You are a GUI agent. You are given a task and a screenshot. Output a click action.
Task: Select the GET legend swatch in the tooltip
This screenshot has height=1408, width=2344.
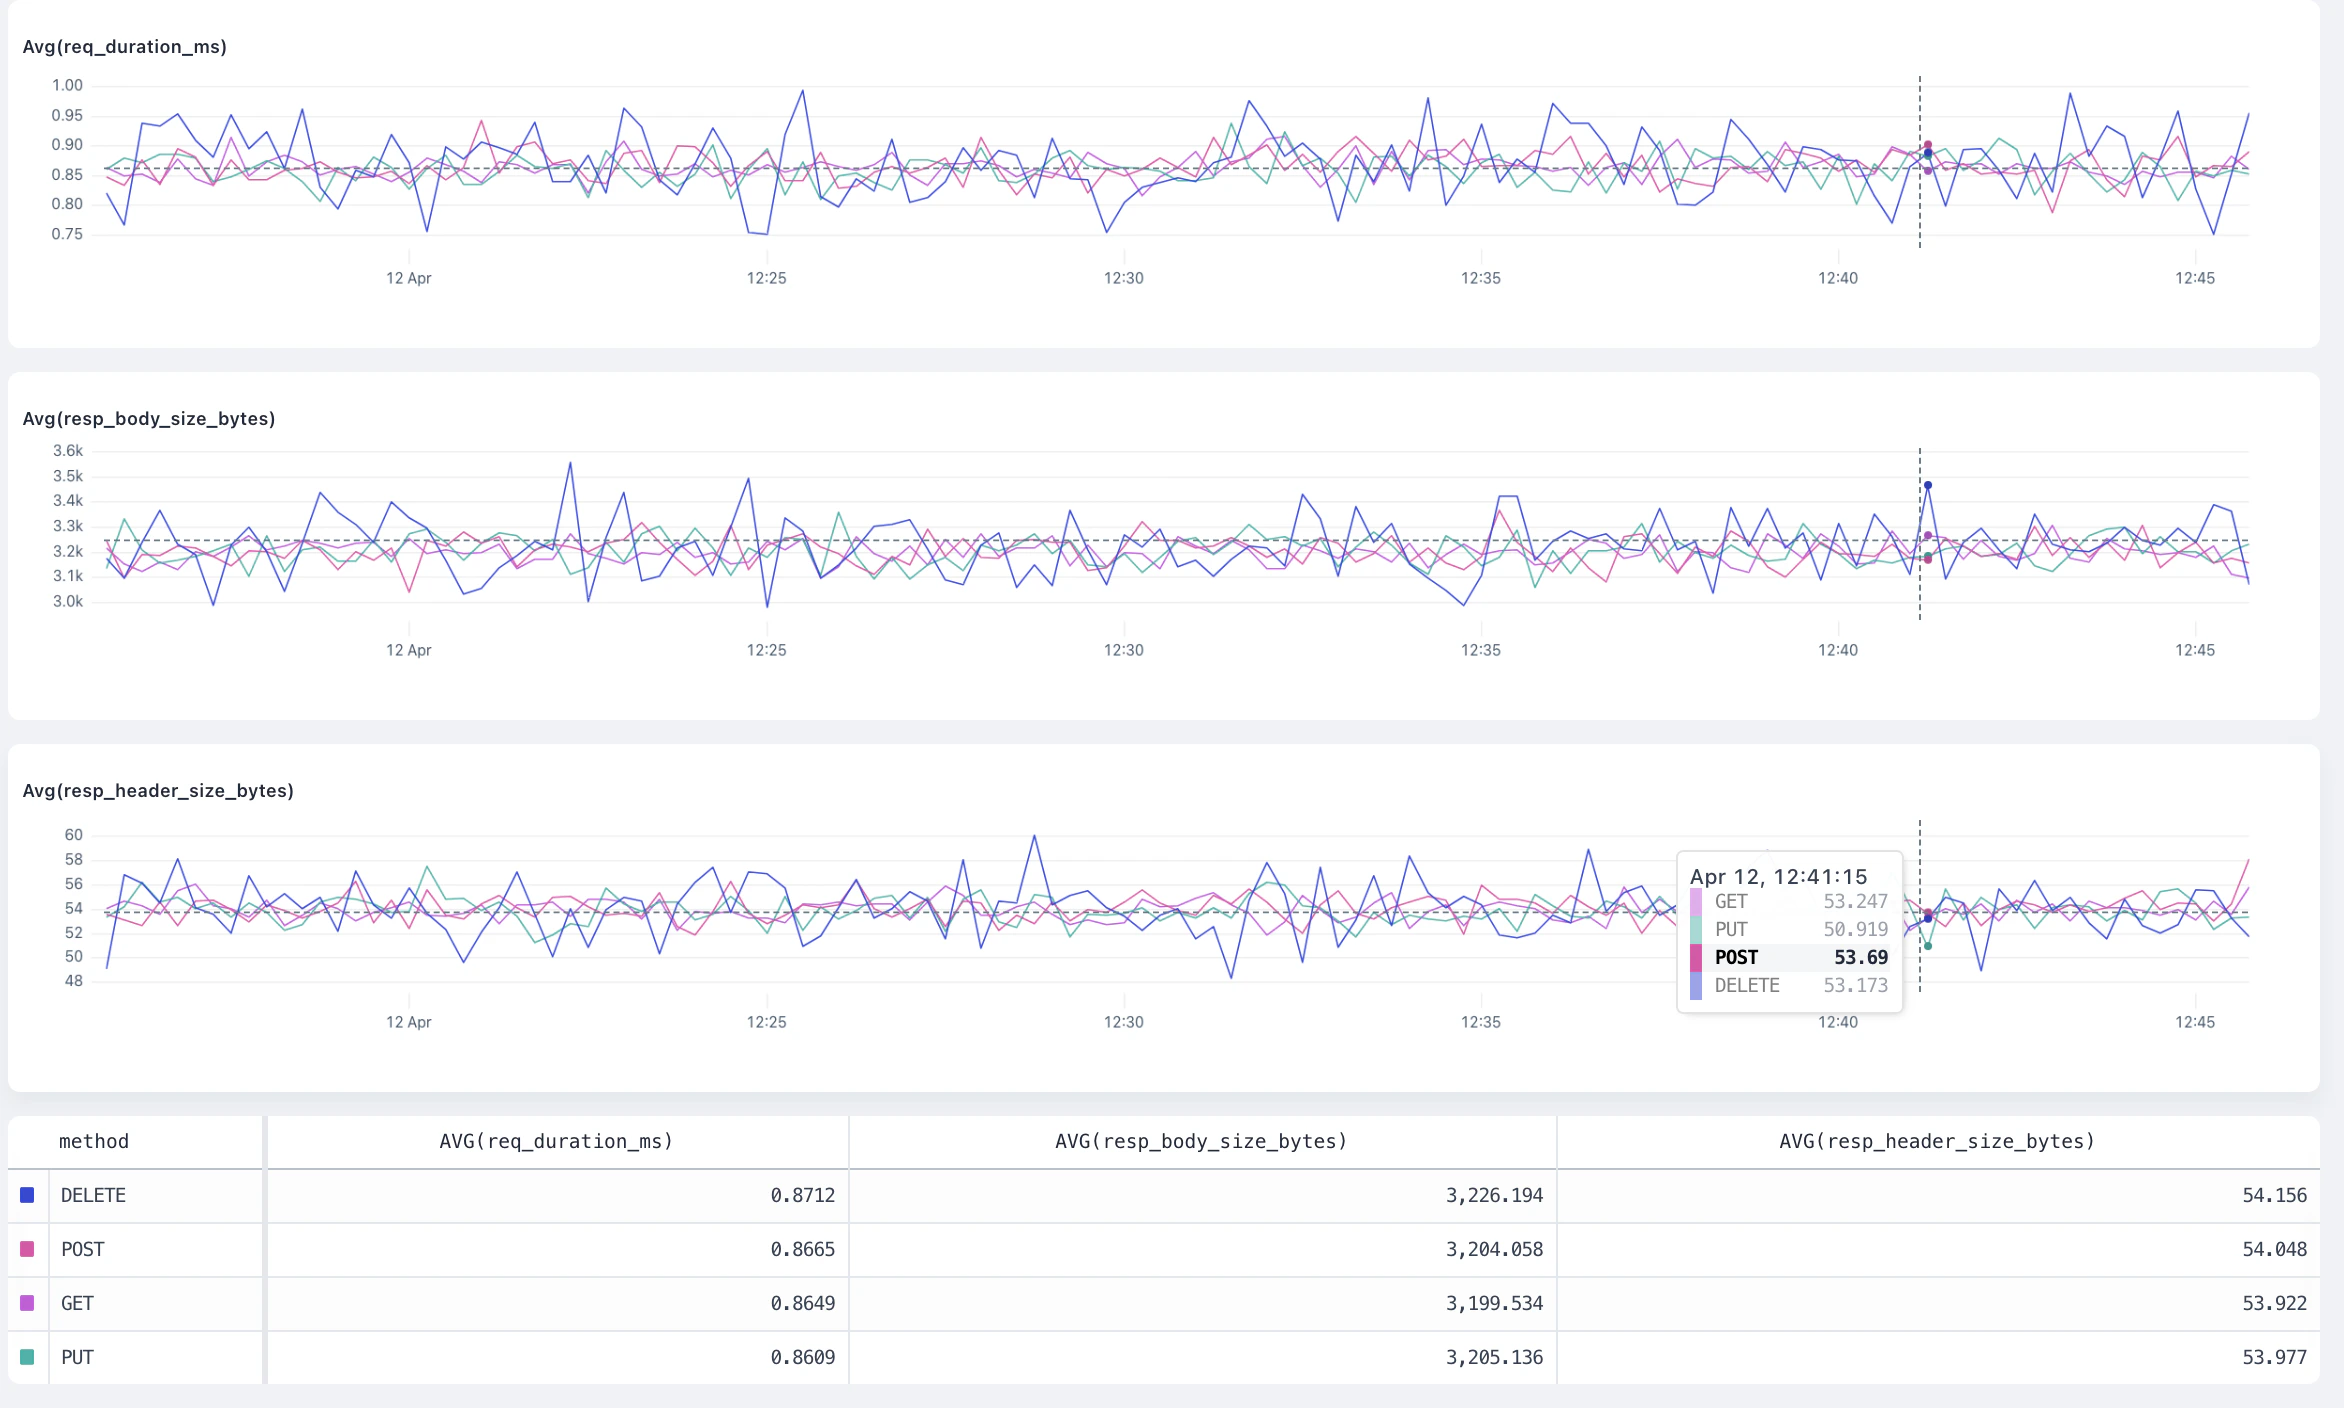click(x=1697, y=901)
